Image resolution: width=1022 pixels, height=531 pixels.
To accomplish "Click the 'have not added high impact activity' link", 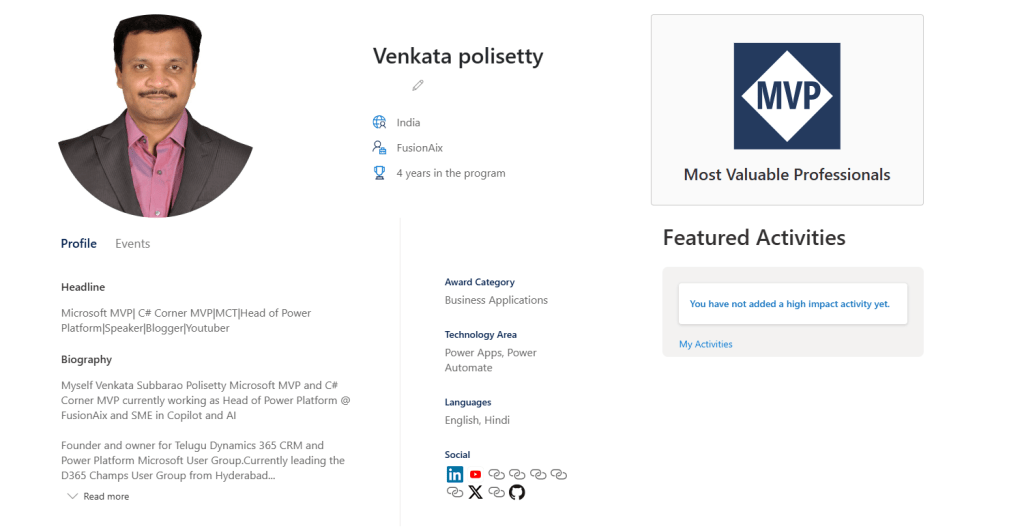I will pyautogui.click(x=790, y=304).
